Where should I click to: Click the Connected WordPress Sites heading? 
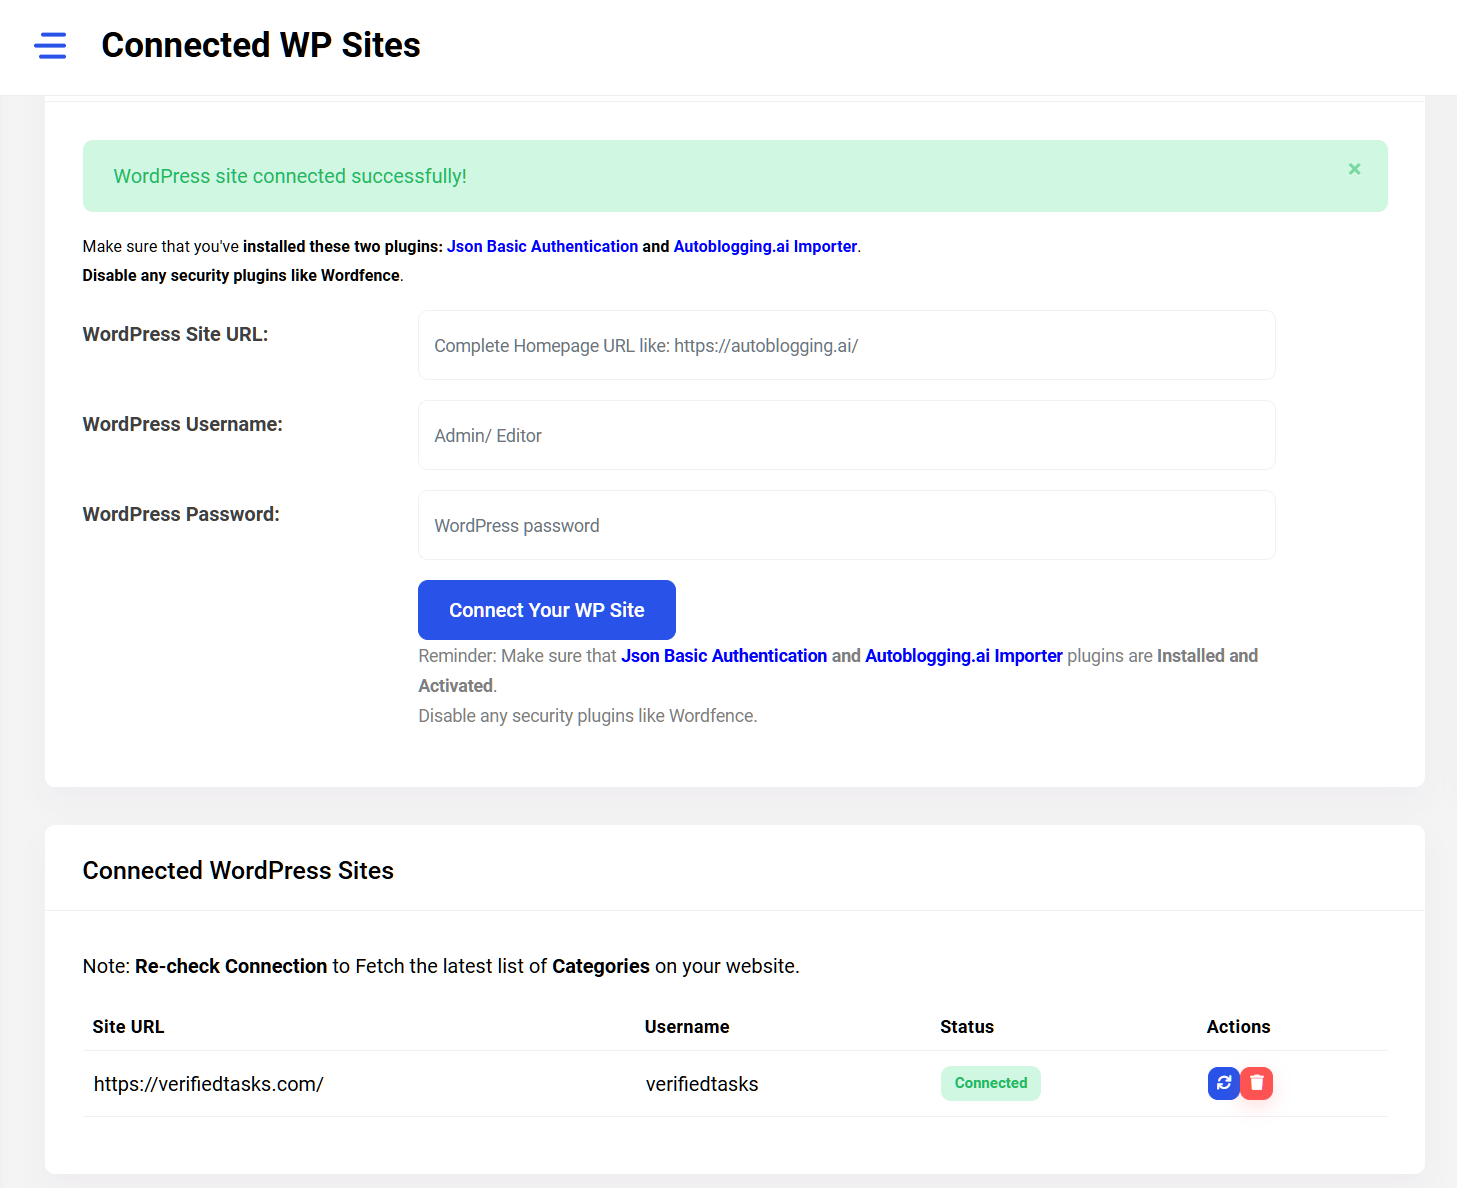238,871
